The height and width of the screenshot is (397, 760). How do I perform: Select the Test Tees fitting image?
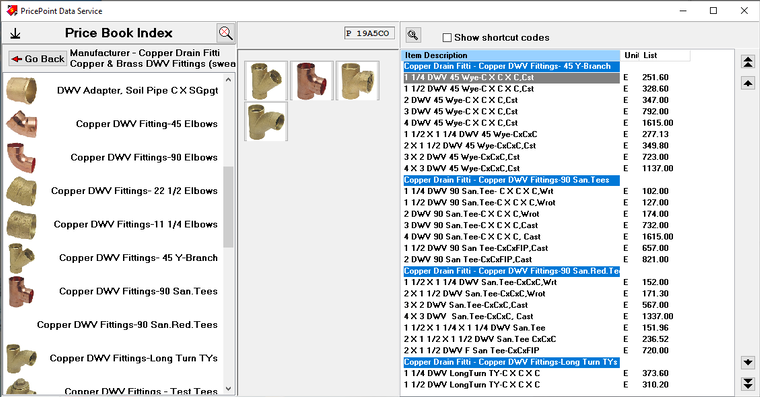coord(21,387)
